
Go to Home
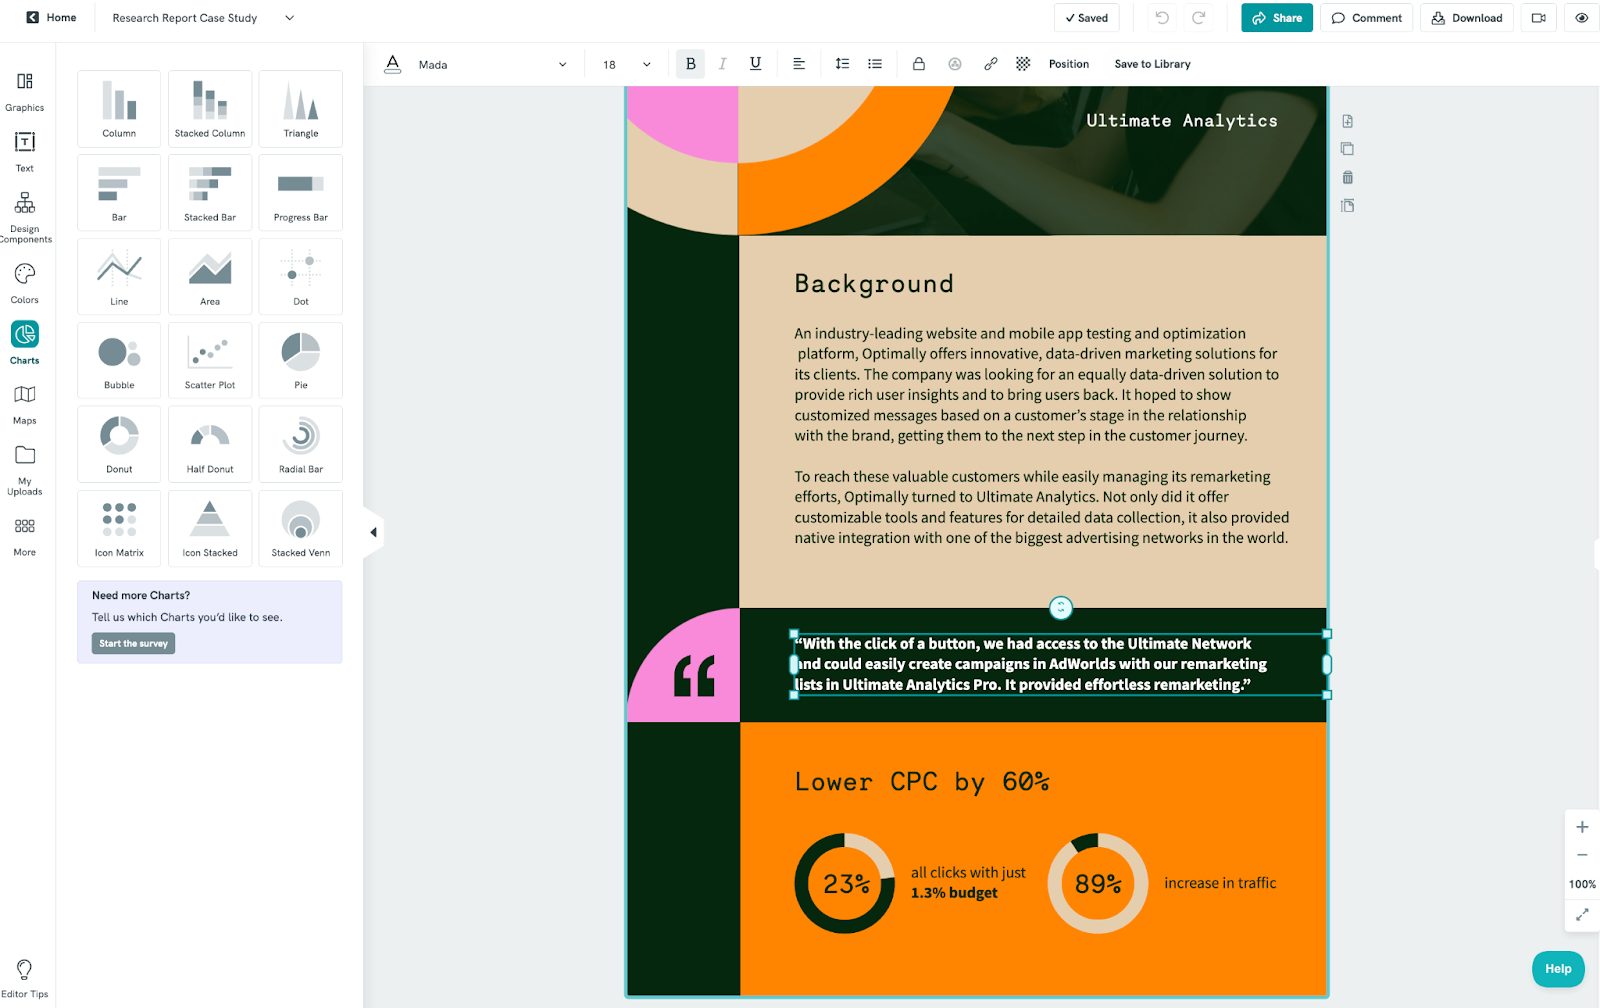tap(51, 18)
